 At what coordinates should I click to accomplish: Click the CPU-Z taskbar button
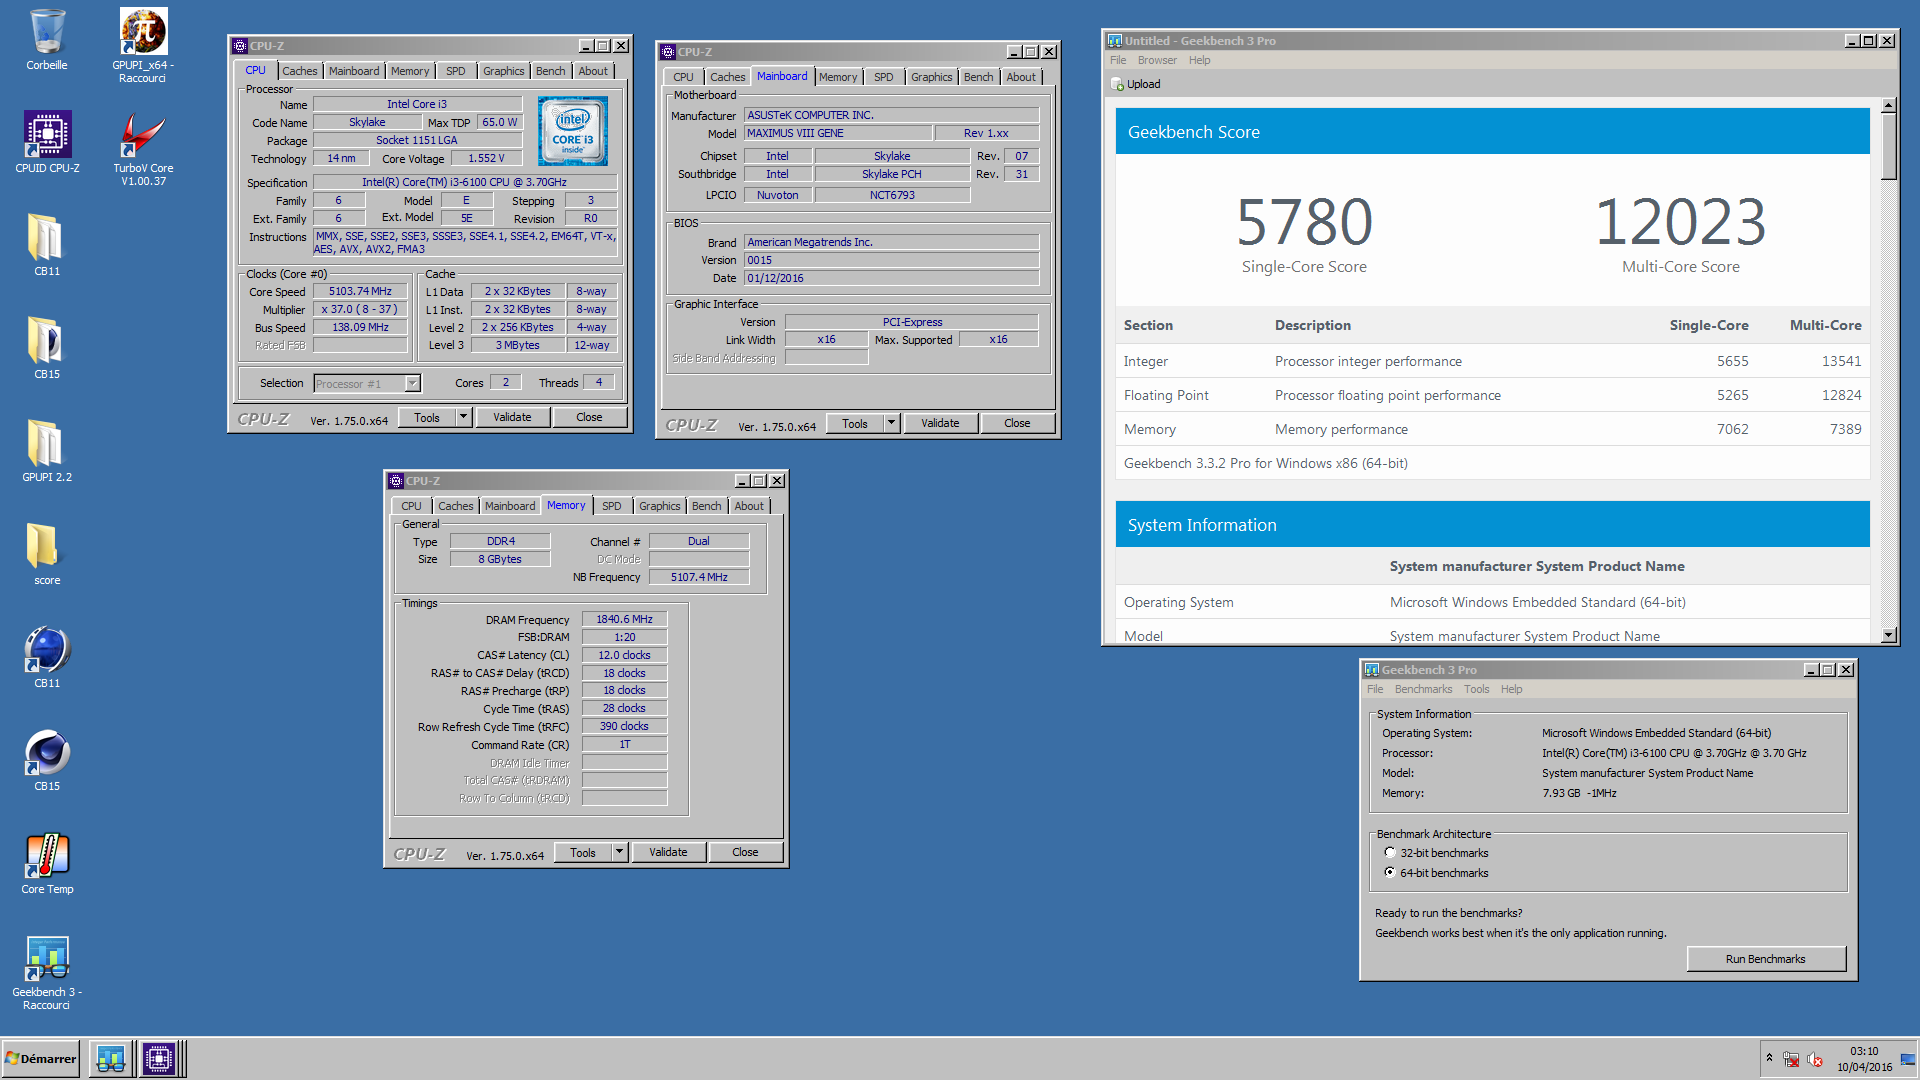click(159, 1058)
